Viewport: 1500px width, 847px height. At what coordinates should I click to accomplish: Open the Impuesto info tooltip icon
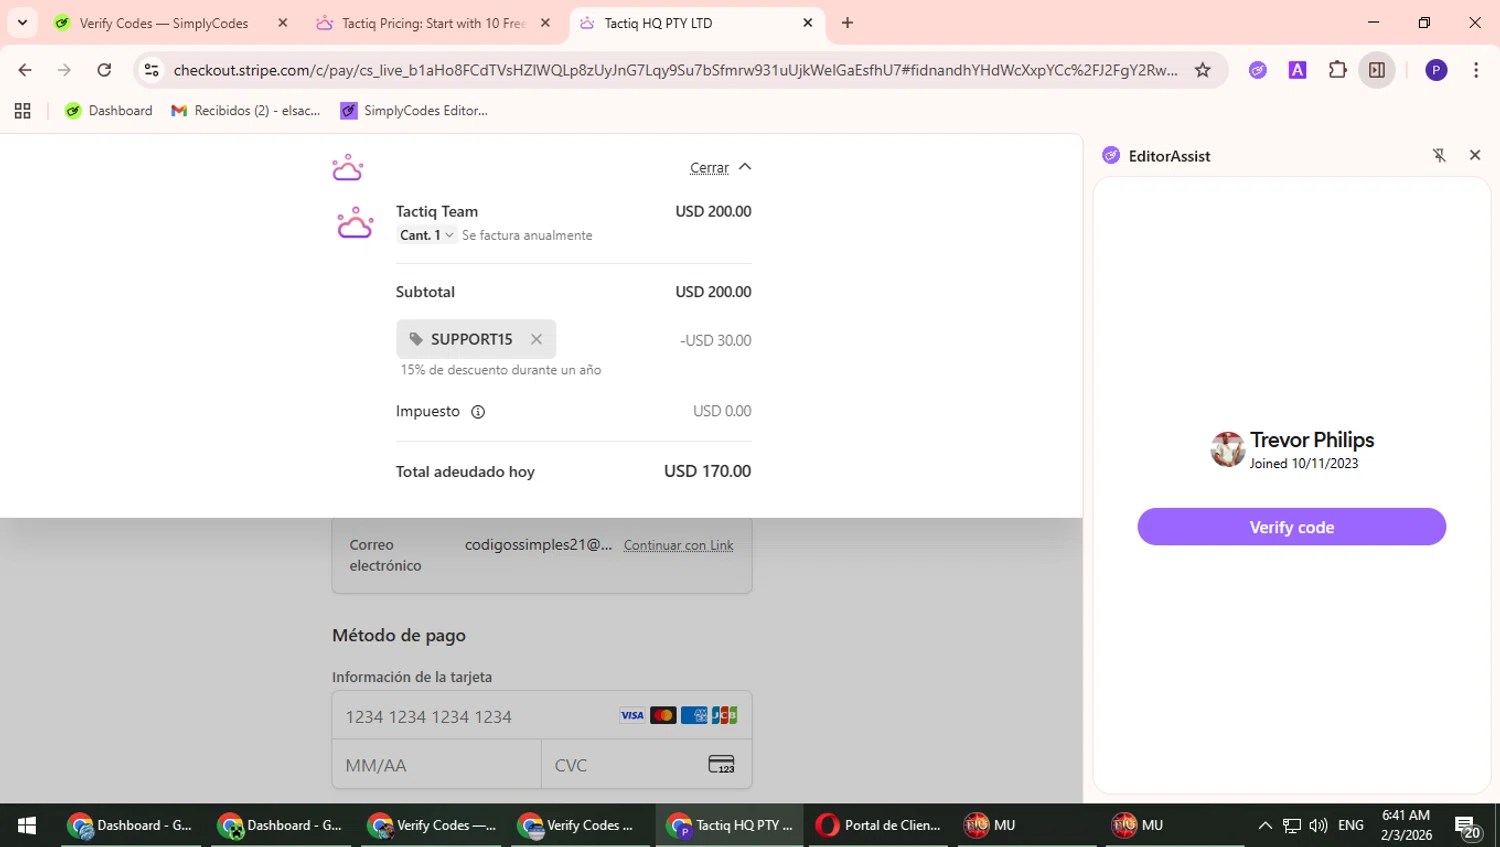(478, 412)
